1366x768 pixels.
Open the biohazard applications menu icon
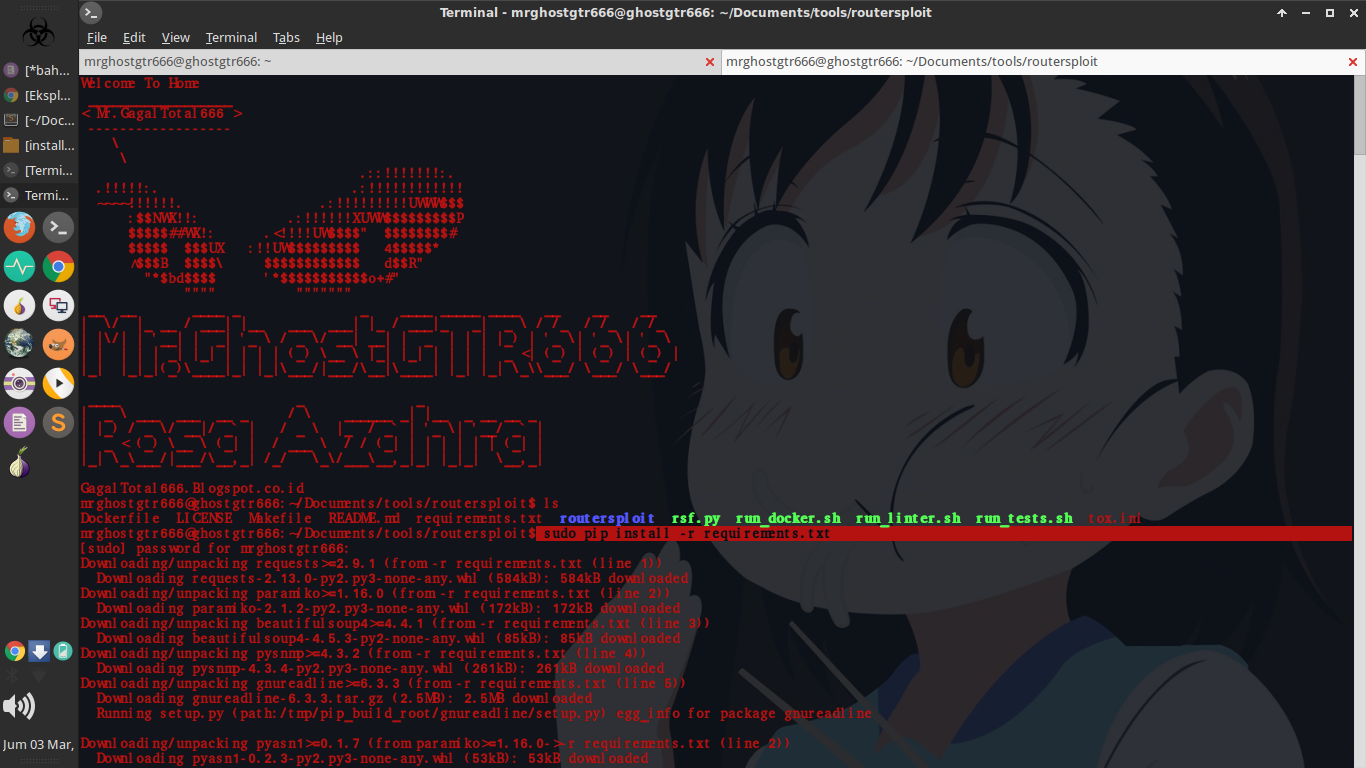(x=38, y=32)
